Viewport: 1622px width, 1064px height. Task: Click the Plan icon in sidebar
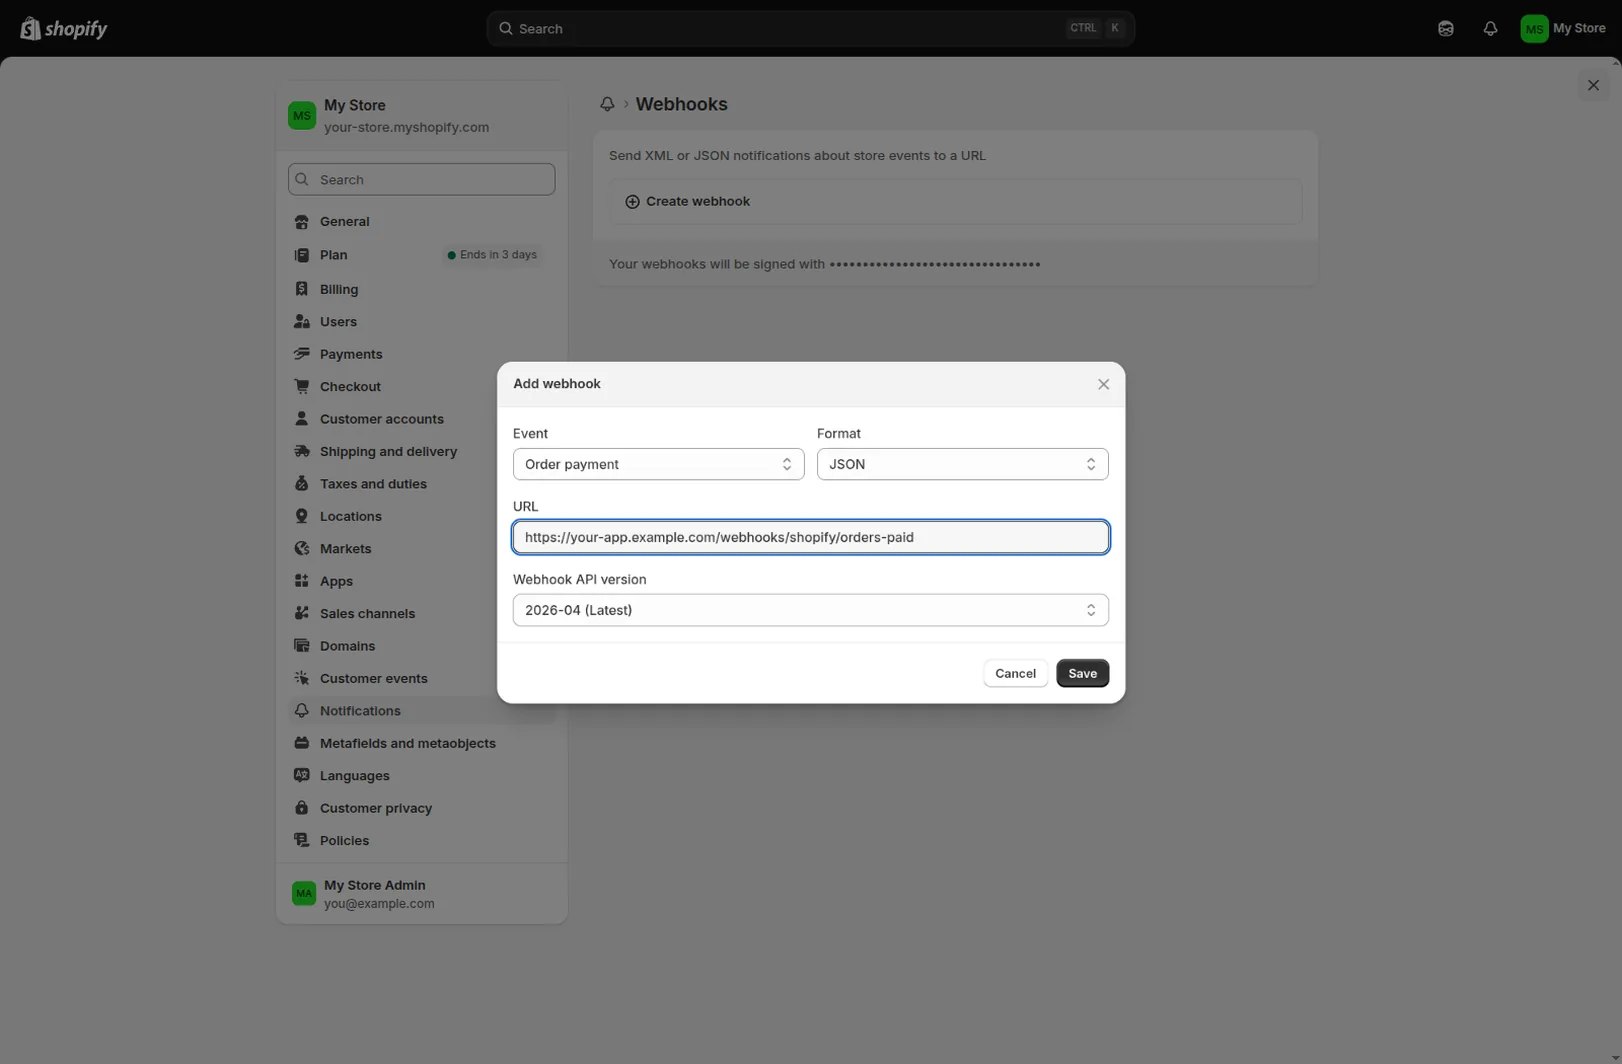[301, 255]
